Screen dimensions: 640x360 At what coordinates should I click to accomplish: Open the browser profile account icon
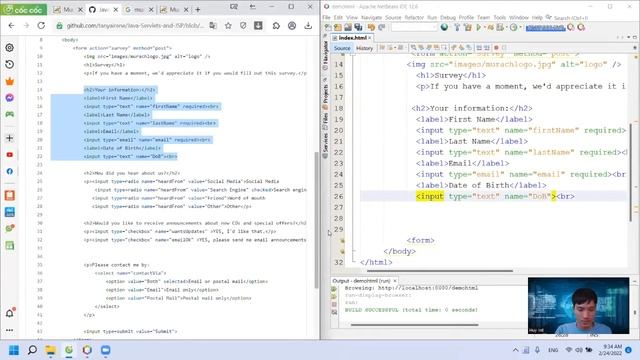click(x=292, y=25)
